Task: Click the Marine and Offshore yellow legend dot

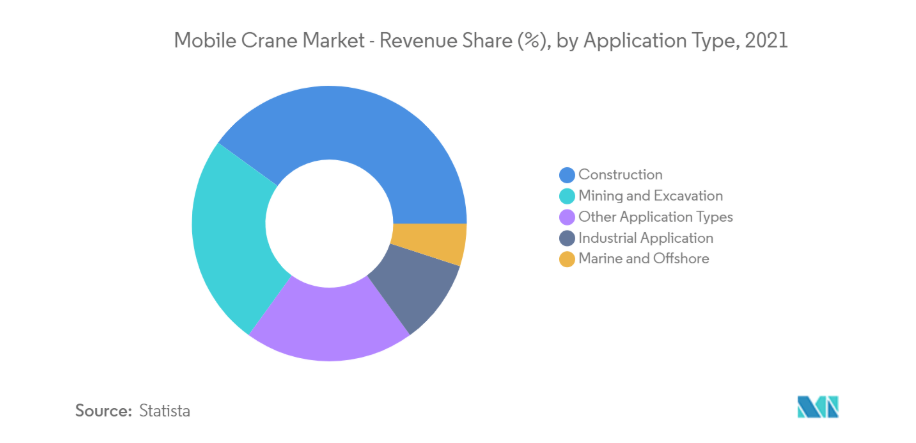Action: [567, 259]
